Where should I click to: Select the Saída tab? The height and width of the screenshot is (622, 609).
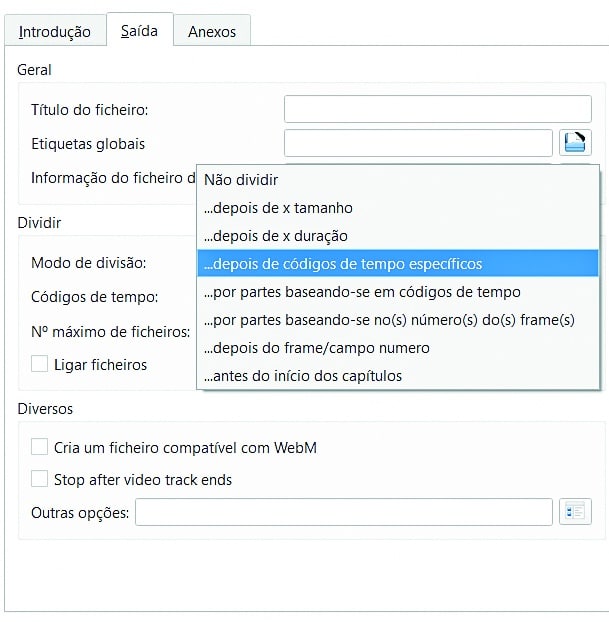point(139,31)
